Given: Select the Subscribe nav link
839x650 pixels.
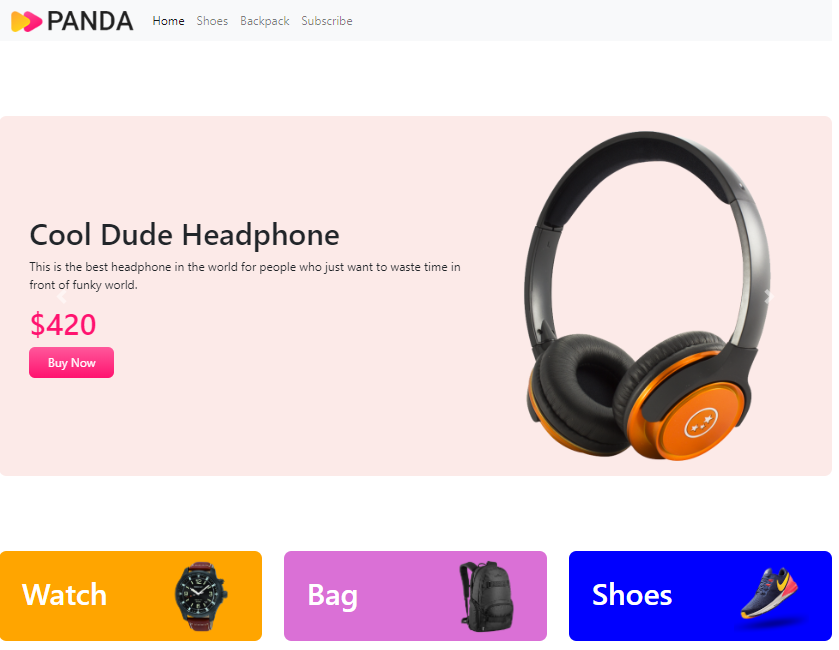Looking at the screenshot, I should [326, 21].
